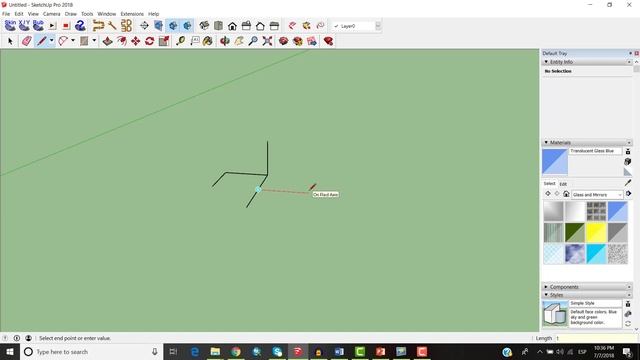Image resolution: width=640 pixels, height=360 pixels.
Task: Pick cyan translucent glass swatch
Action: (x=596, y=253)
